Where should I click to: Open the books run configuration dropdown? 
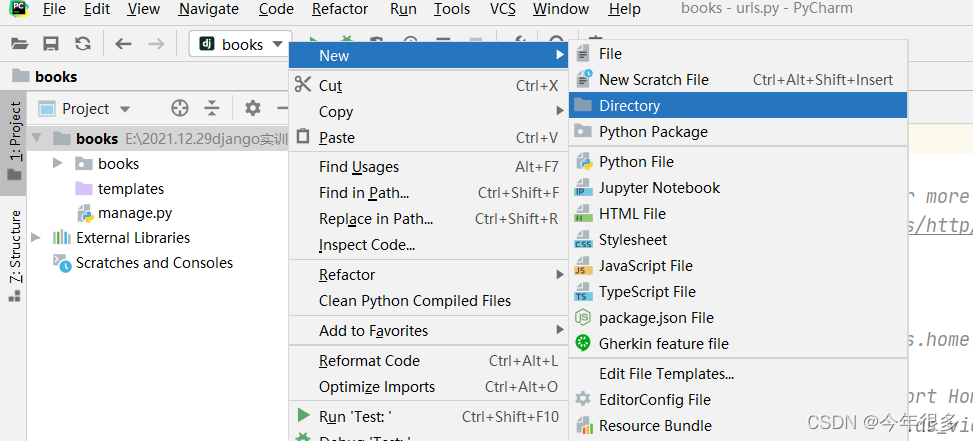point(241,45)
